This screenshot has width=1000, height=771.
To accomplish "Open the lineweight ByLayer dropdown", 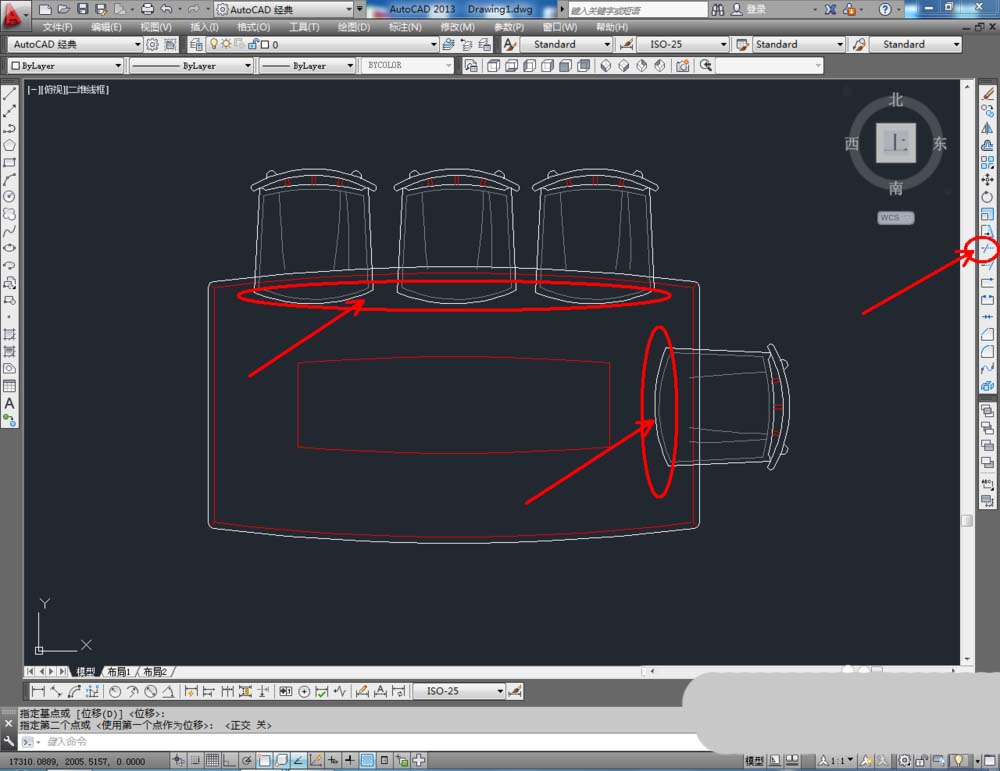I will pyautogui.click(x=307, y=66).
